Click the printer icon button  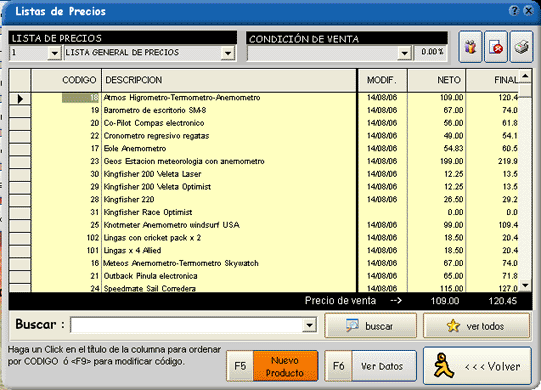[521, 47]
